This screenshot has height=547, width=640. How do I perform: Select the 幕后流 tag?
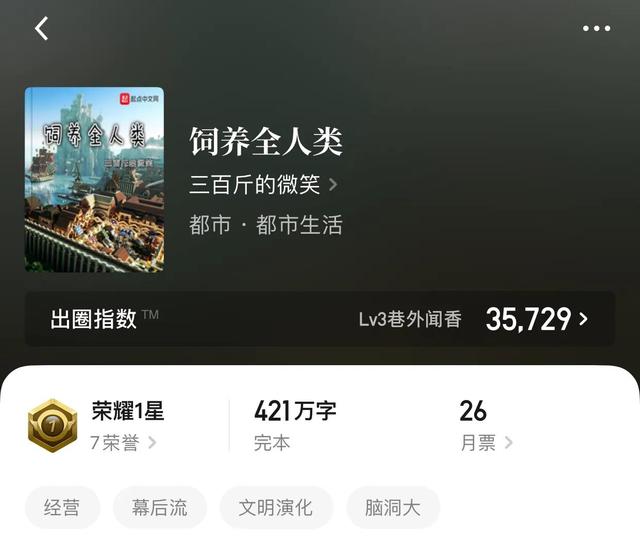tap(160, 508)
